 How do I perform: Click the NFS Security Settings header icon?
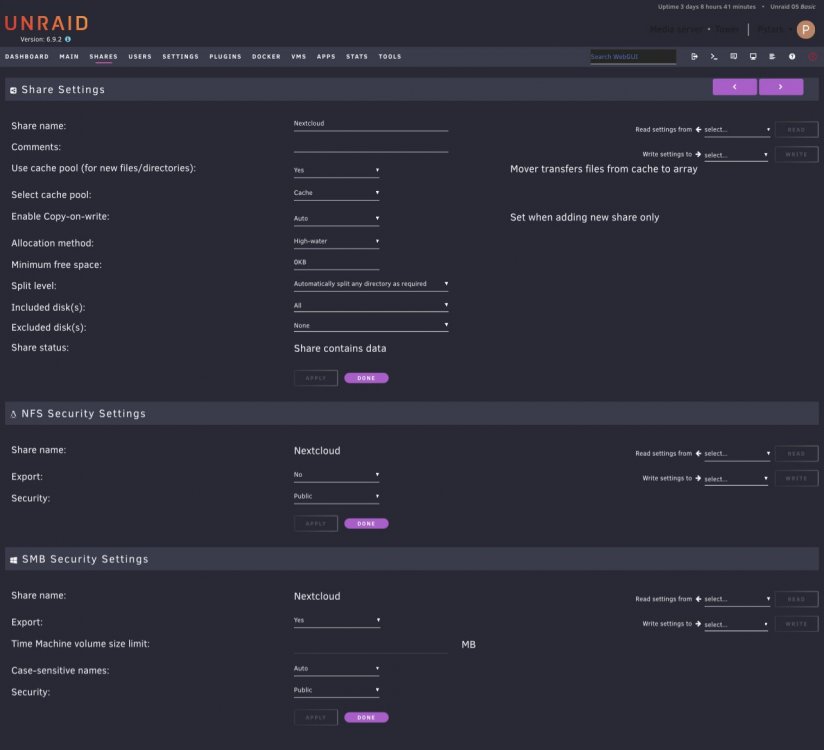click(13, 414)
